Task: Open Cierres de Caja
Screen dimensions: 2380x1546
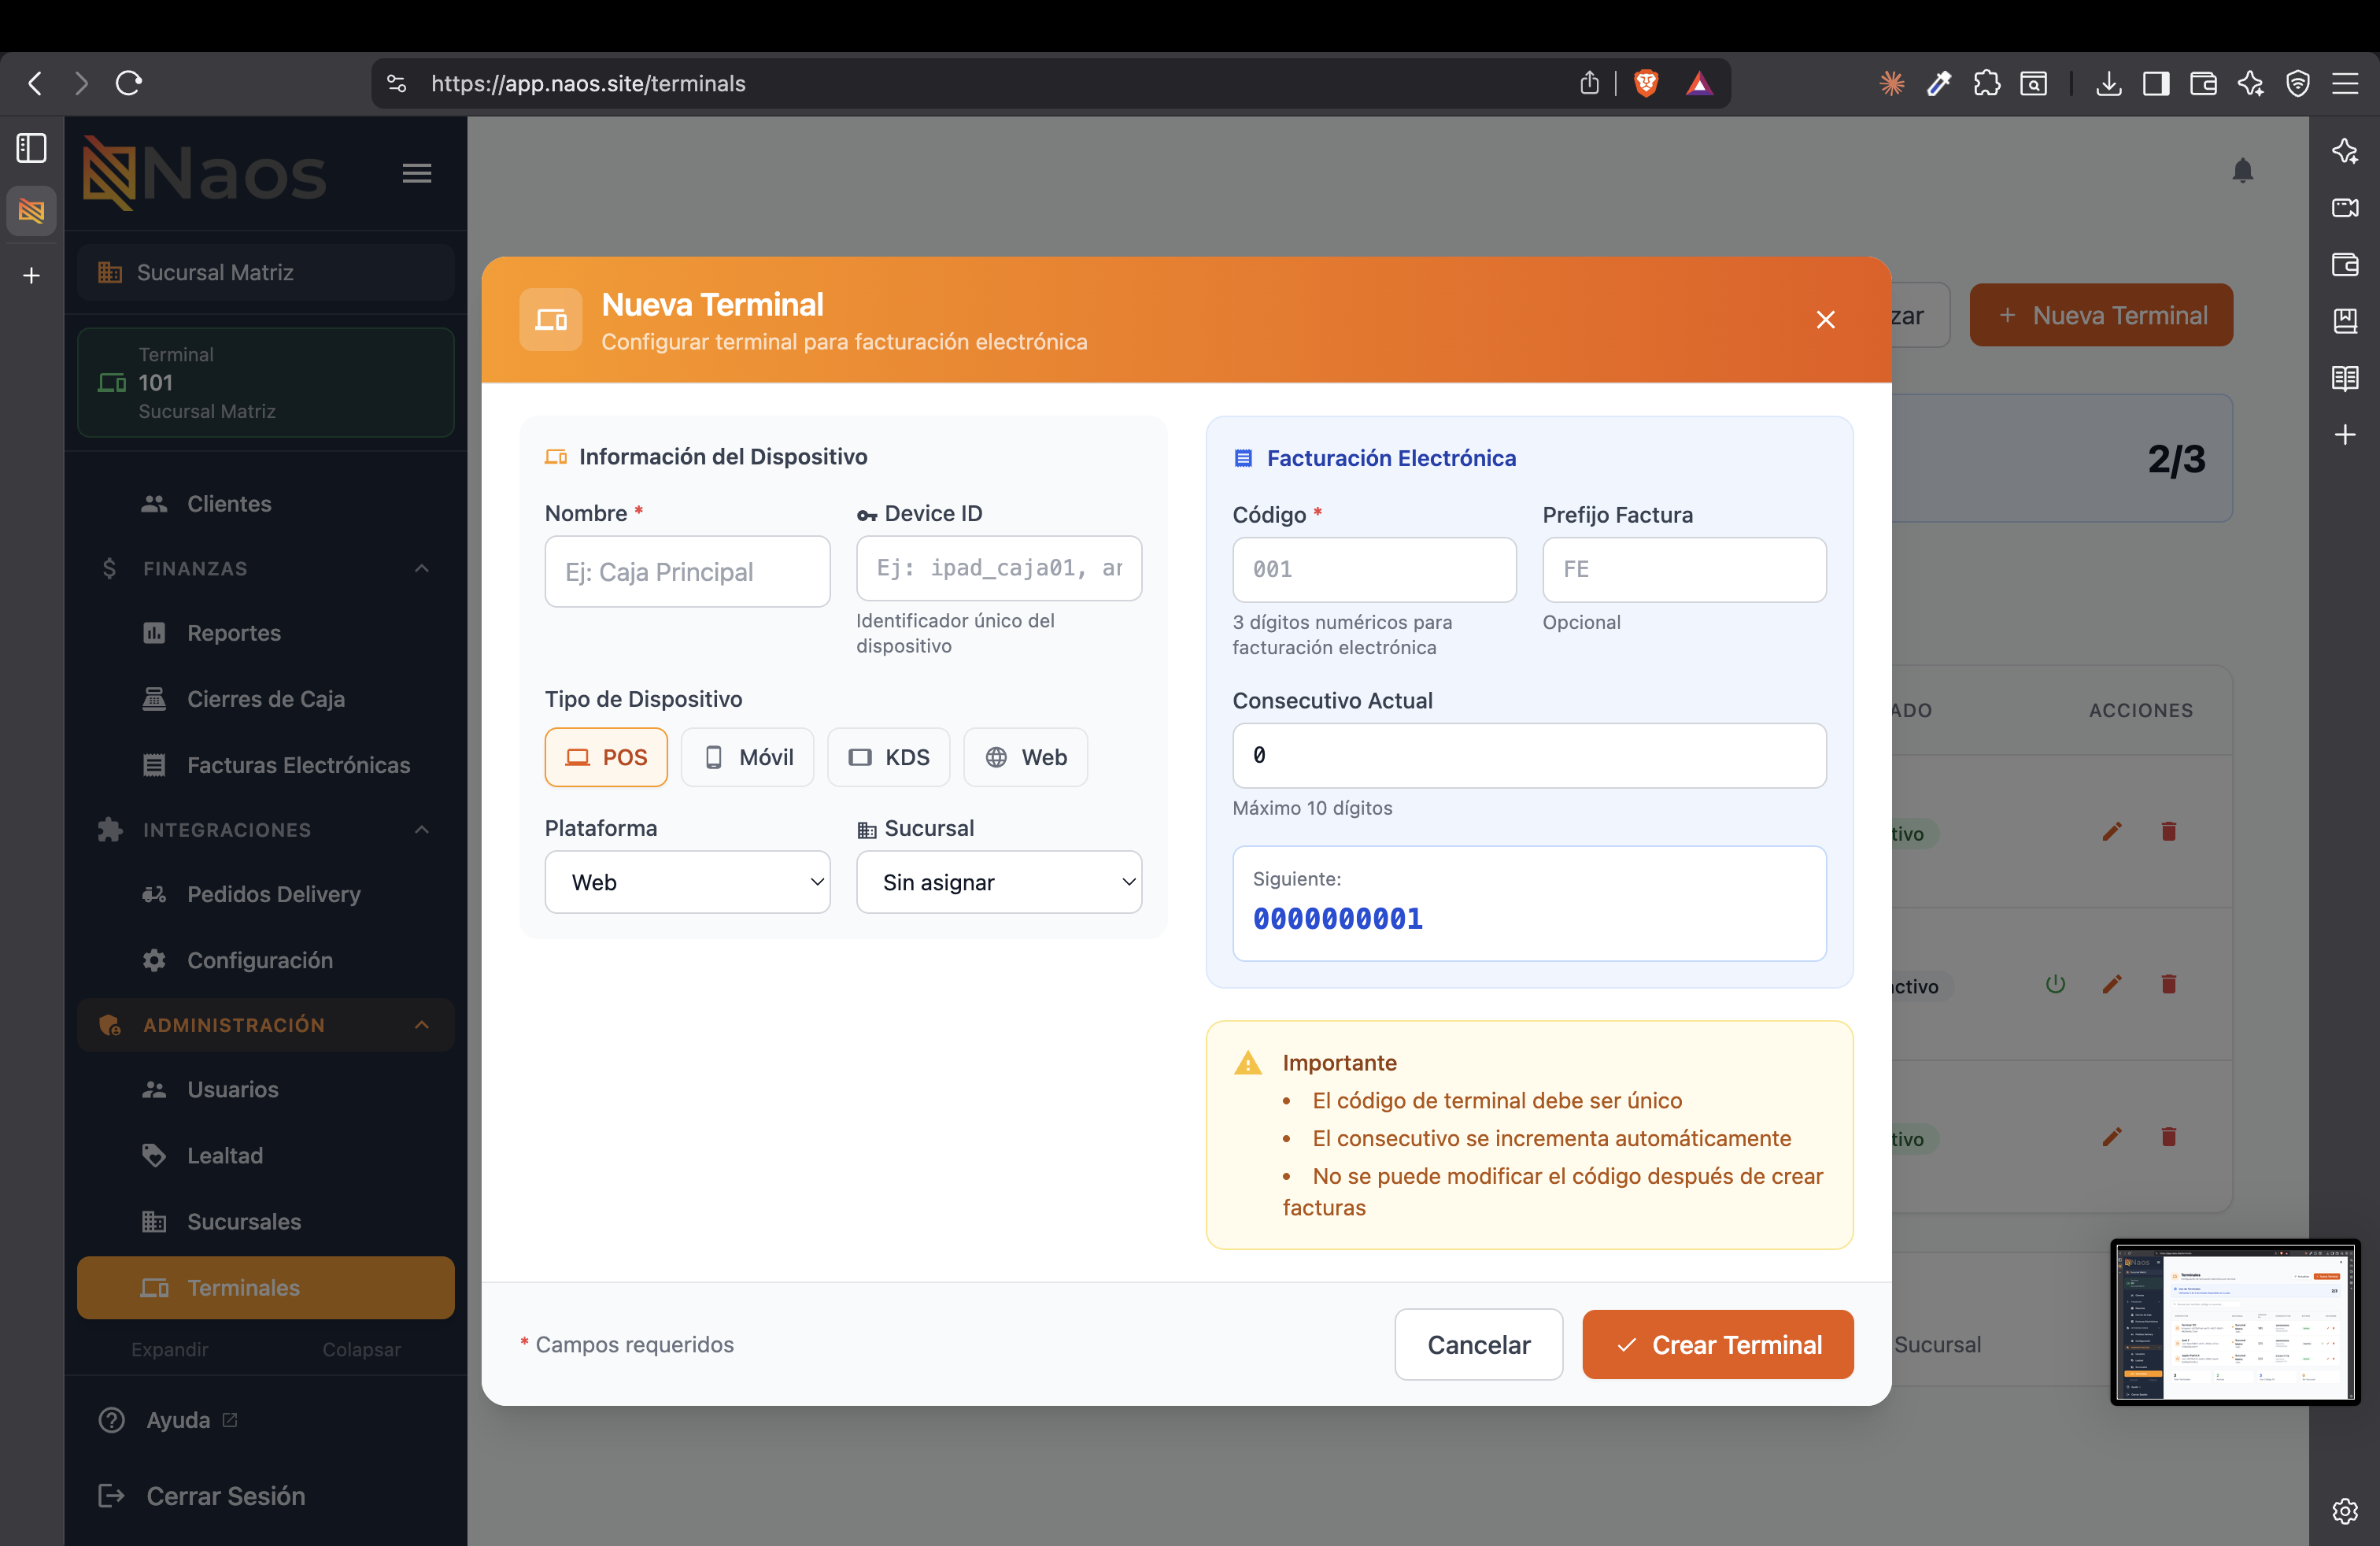Action: click(x=265, y=698)
